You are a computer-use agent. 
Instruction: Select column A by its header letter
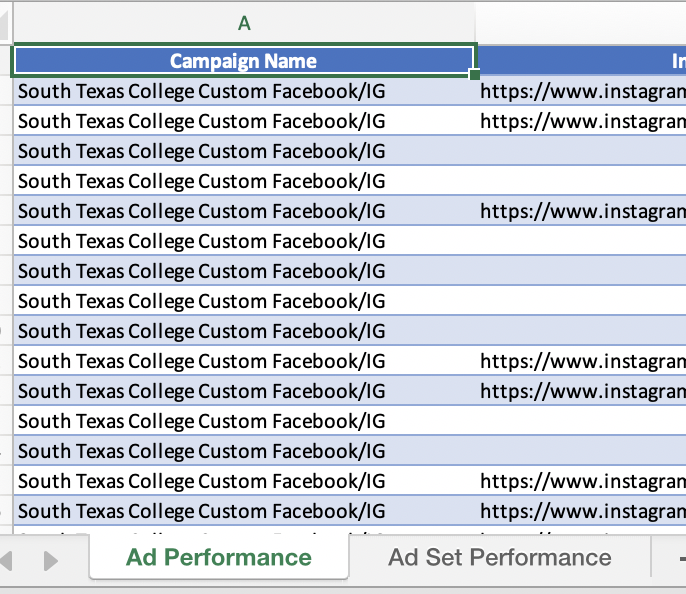(x=244, y=23)
